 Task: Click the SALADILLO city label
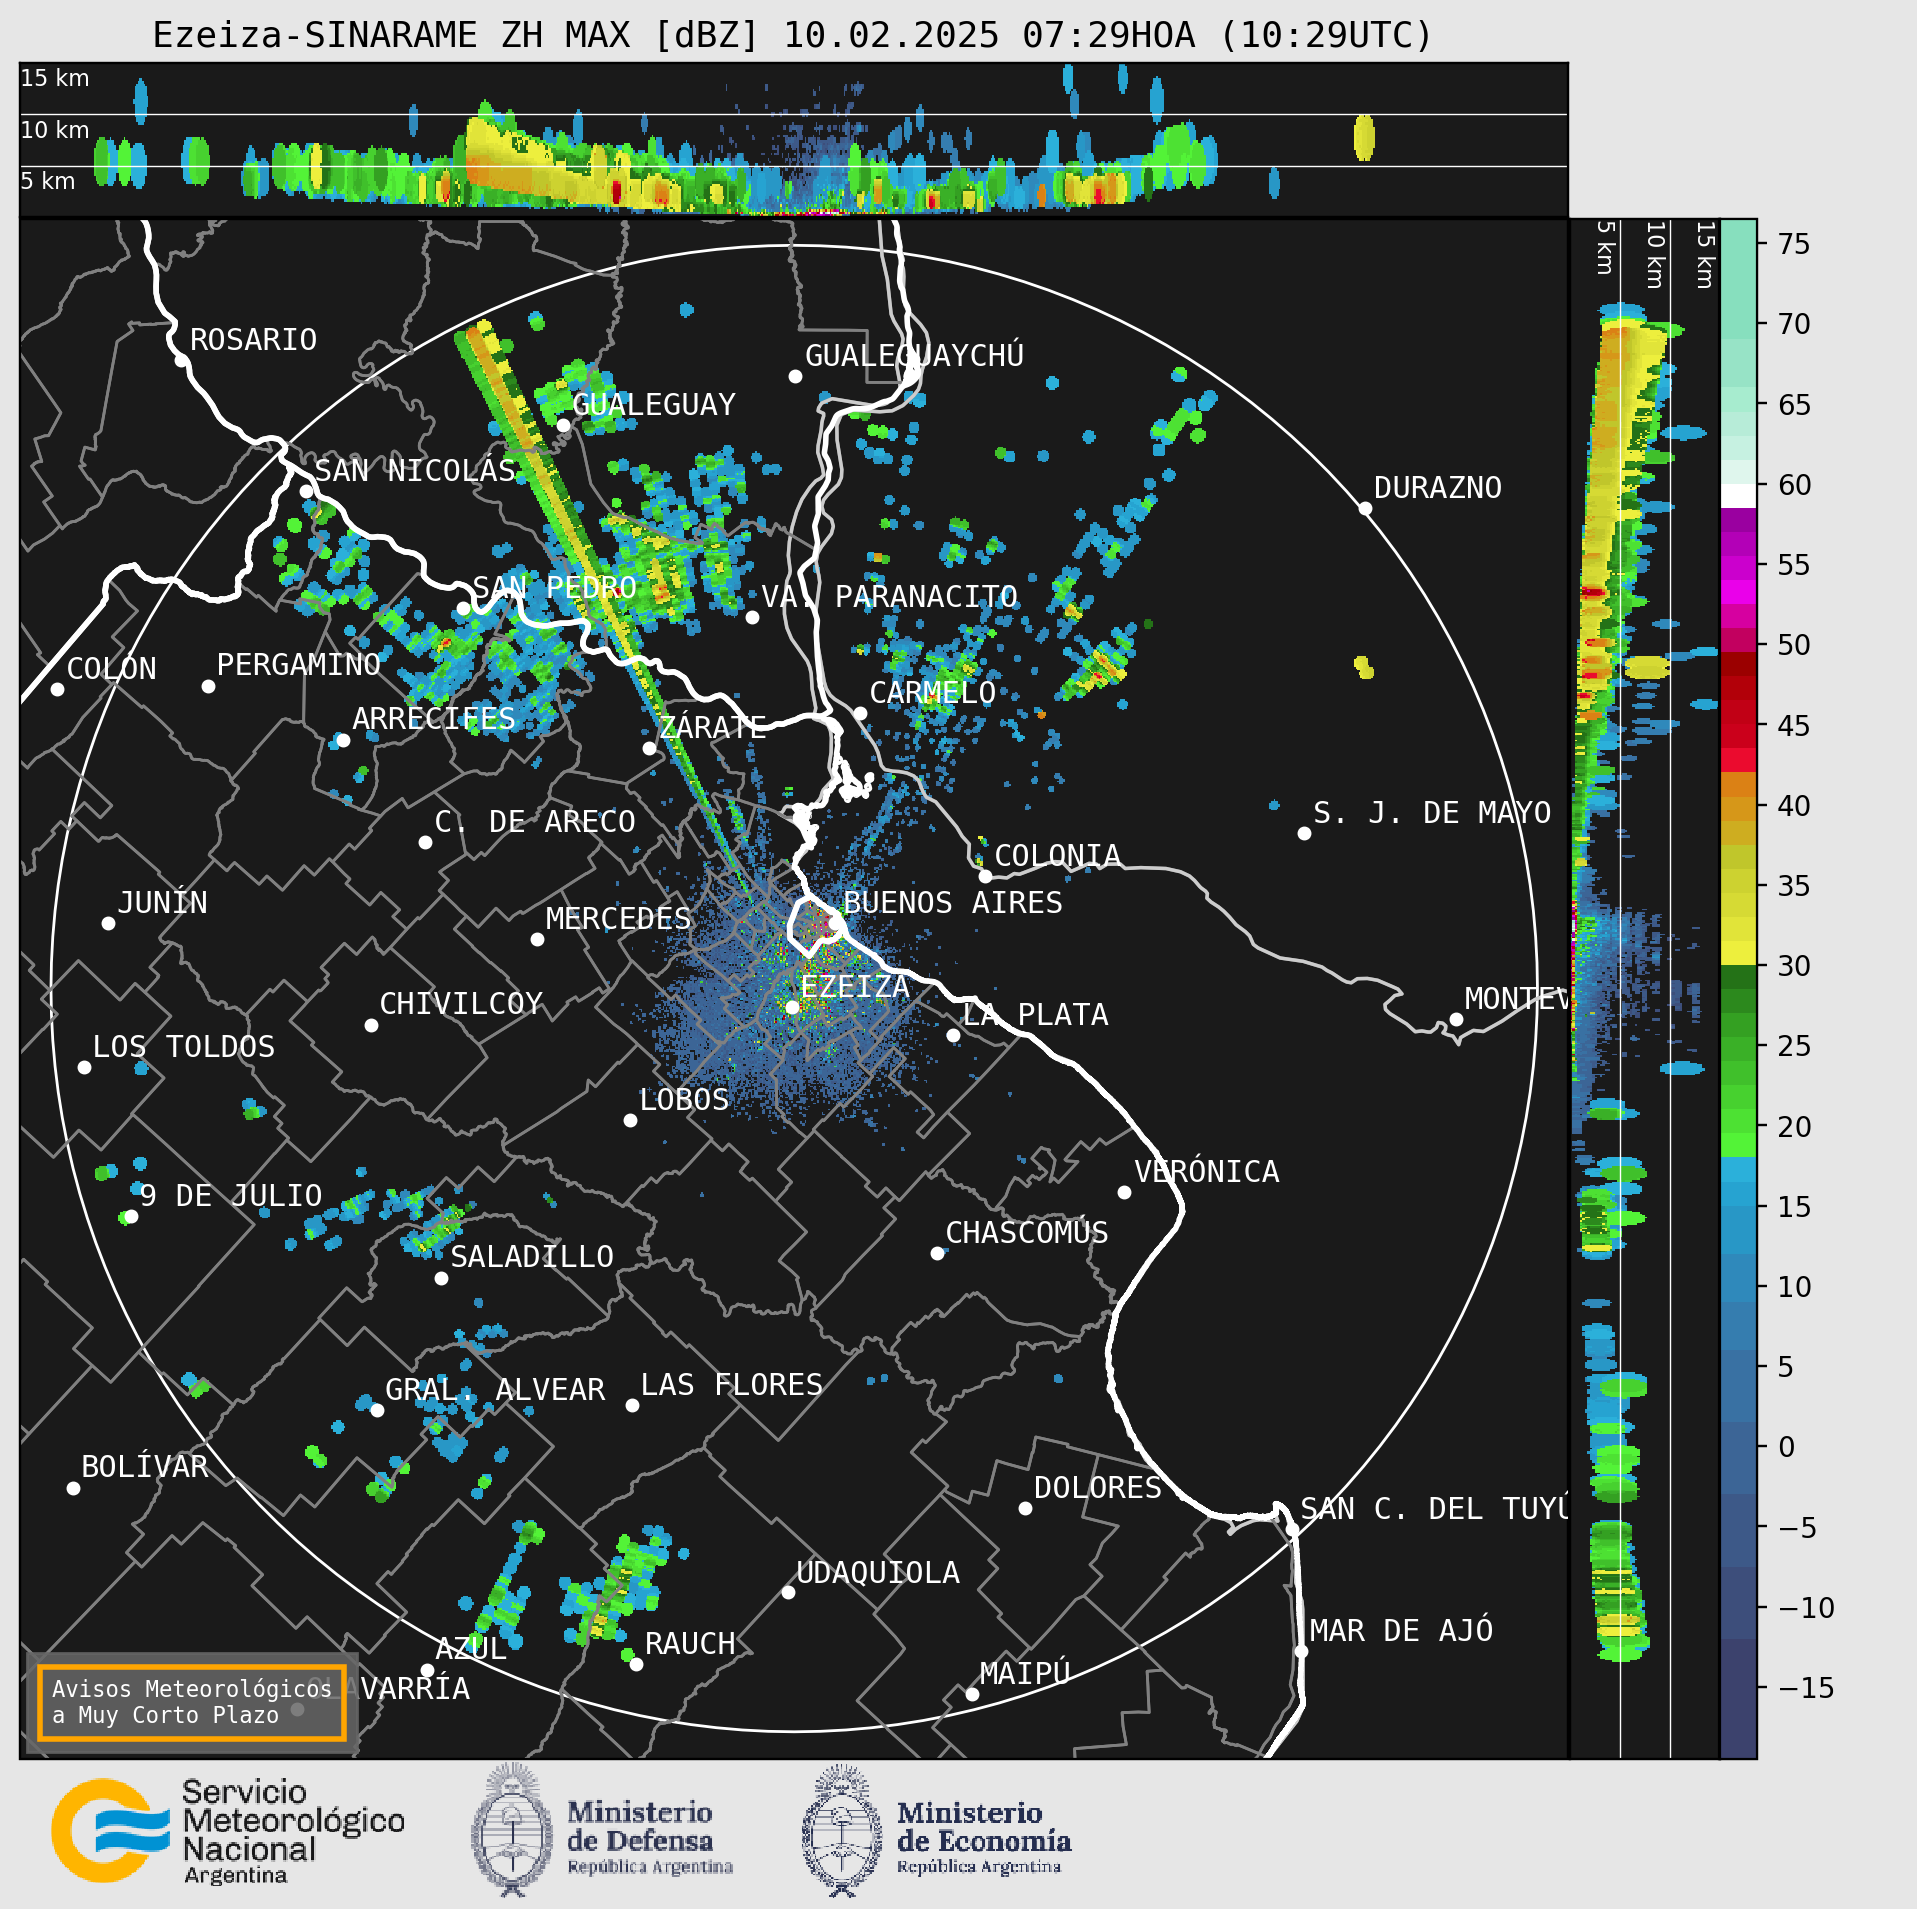[x=532, y=1257]
